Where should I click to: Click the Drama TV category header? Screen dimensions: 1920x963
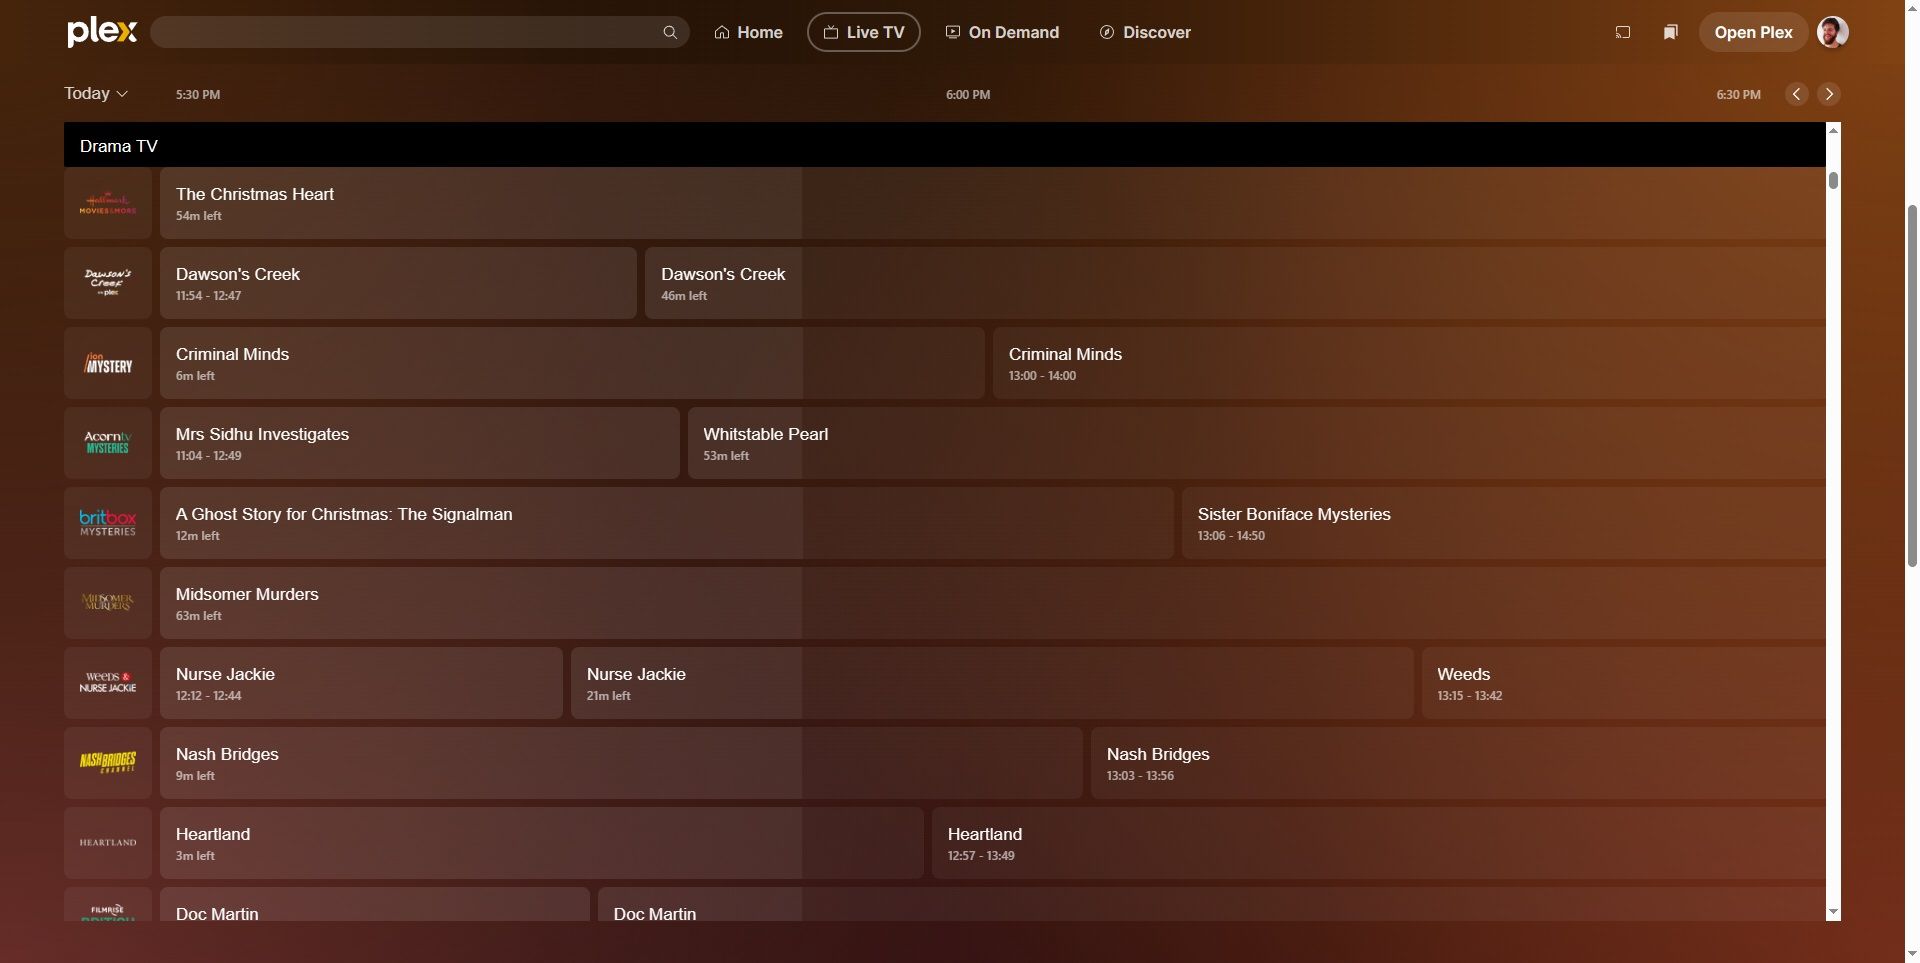coord(945,145)
